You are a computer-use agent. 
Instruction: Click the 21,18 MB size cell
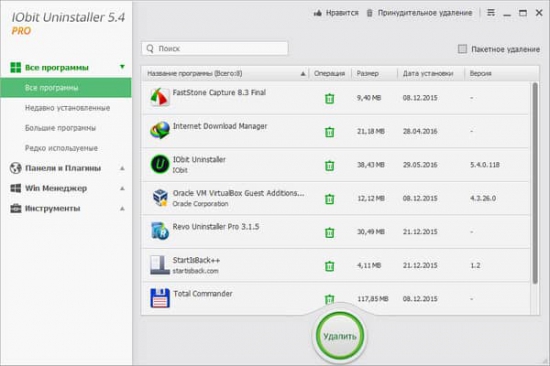371,131
